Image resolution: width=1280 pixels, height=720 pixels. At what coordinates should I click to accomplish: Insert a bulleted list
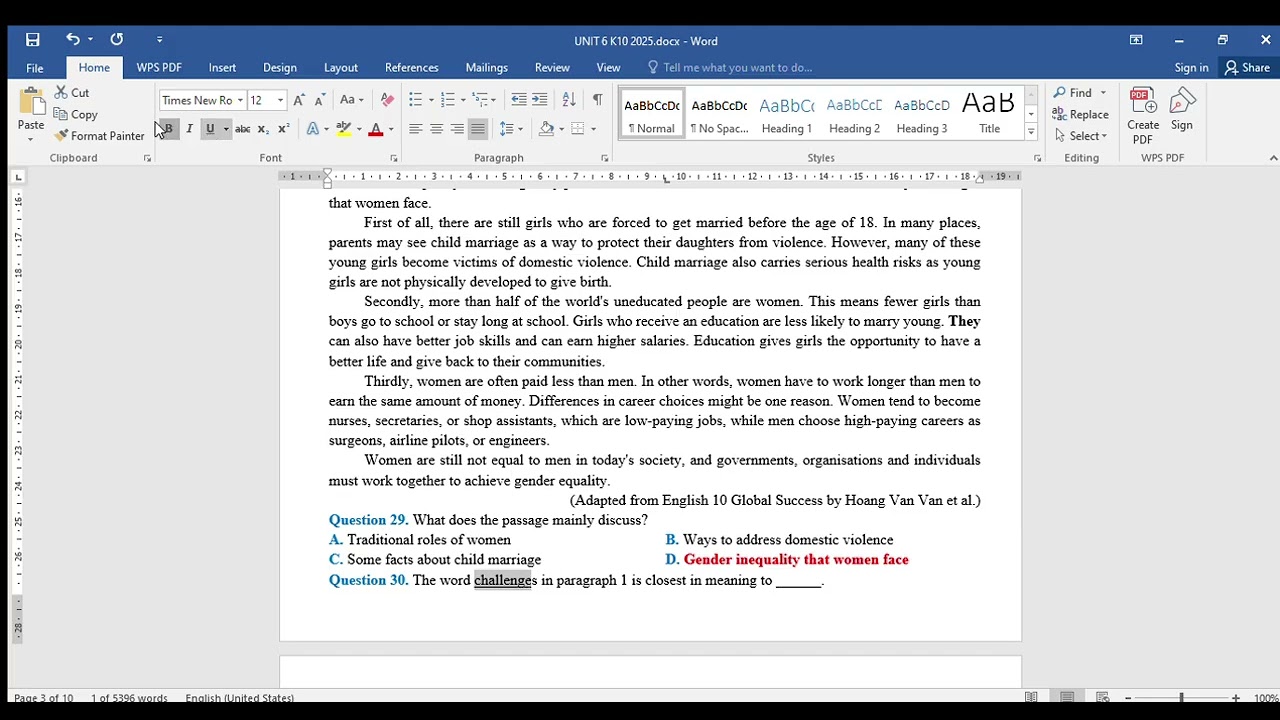click(x=416, y=100)
